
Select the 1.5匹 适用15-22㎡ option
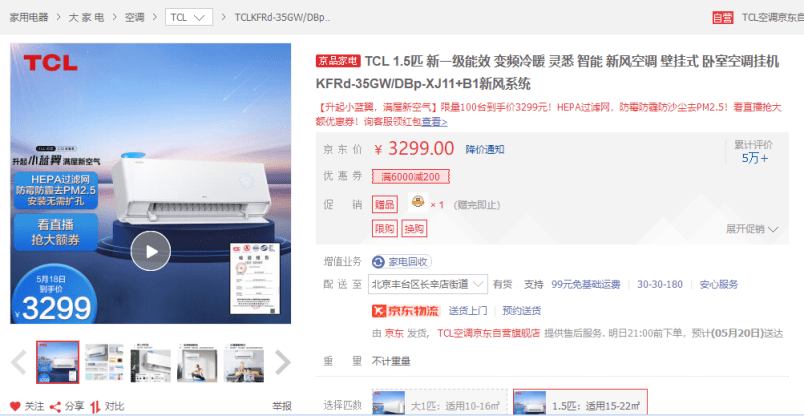(x=580, y=406)
